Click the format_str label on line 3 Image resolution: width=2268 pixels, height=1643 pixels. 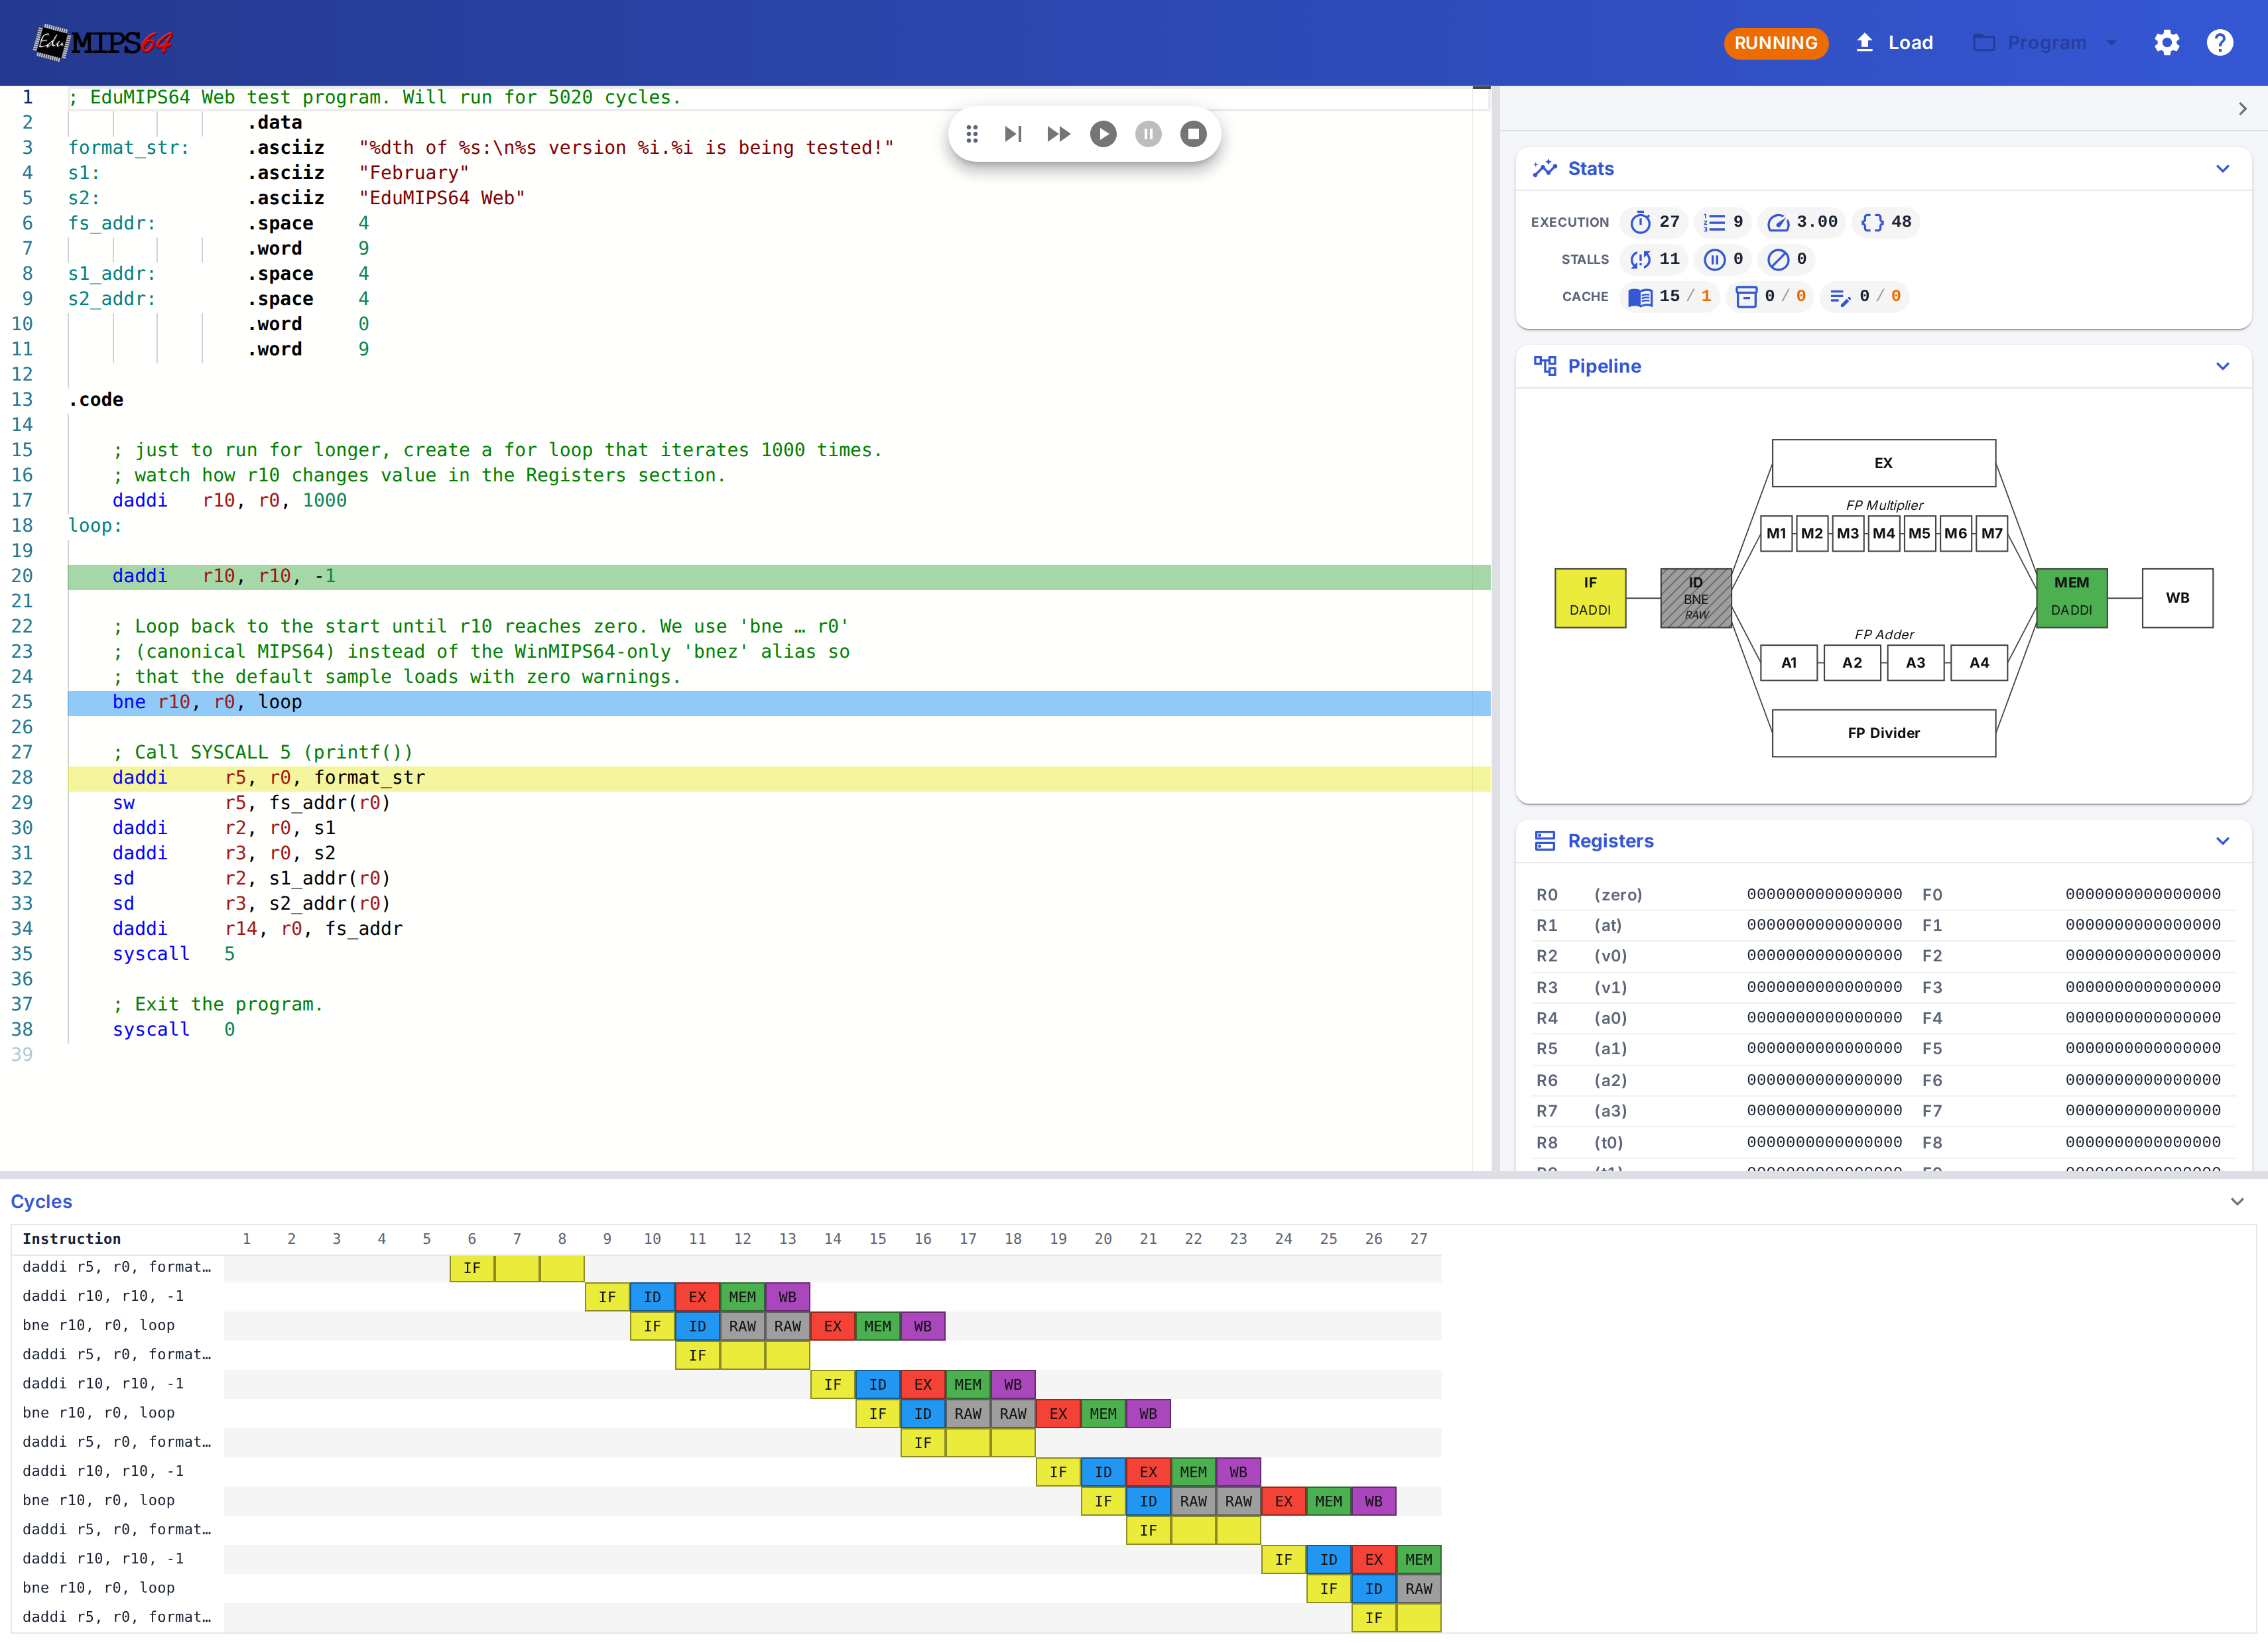pos(128,148)
